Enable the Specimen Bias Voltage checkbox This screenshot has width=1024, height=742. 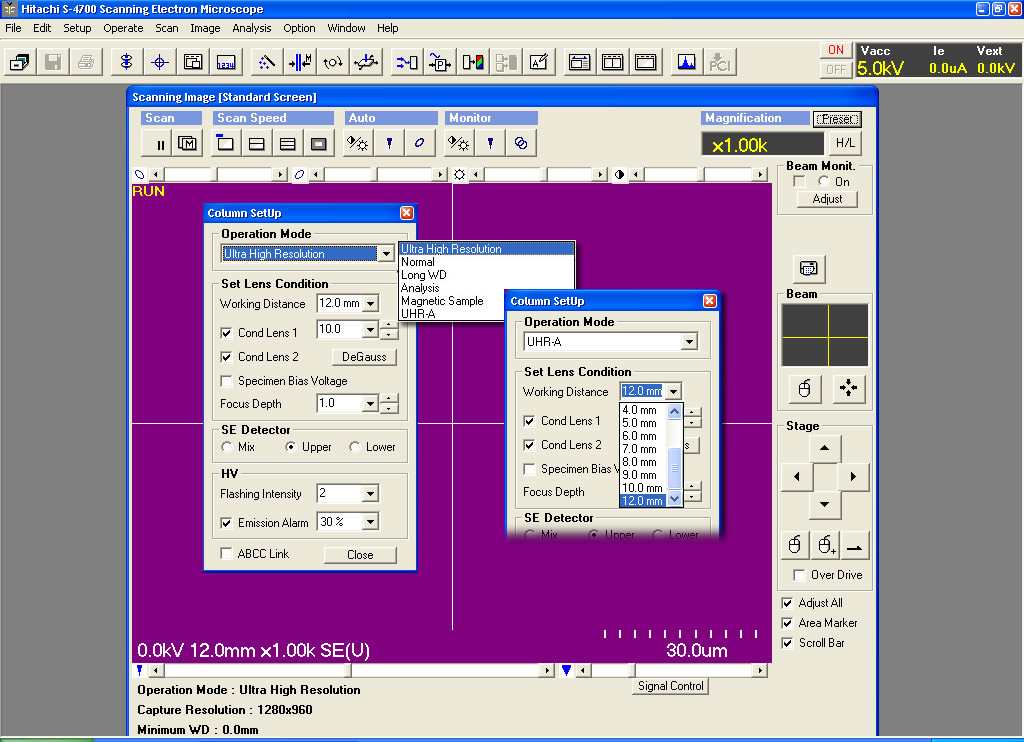click(x=227, y=381)
